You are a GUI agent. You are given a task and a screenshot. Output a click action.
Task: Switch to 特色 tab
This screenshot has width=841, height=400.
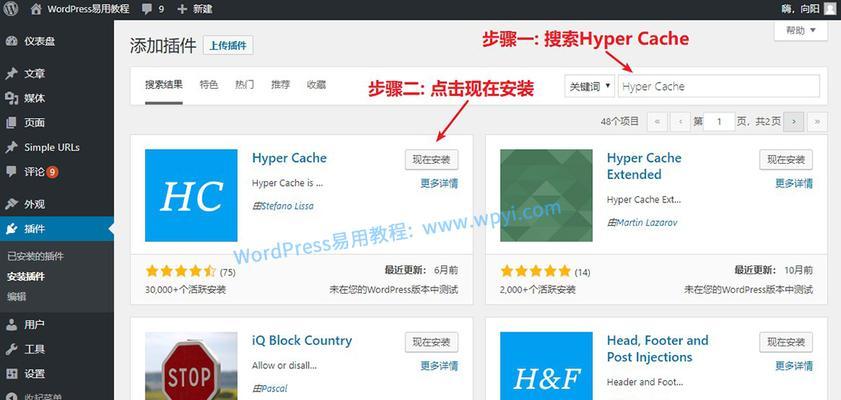209,85
